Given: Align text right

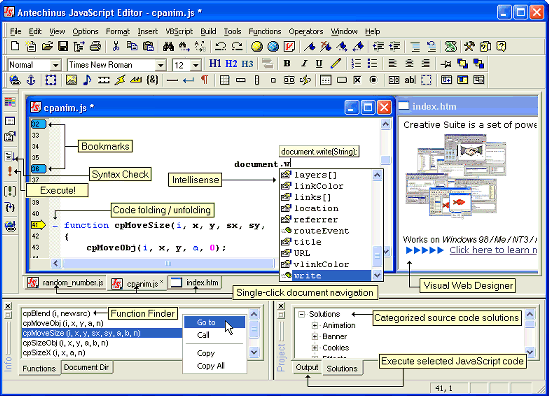Looking at the screenshot, I should 425,63.
